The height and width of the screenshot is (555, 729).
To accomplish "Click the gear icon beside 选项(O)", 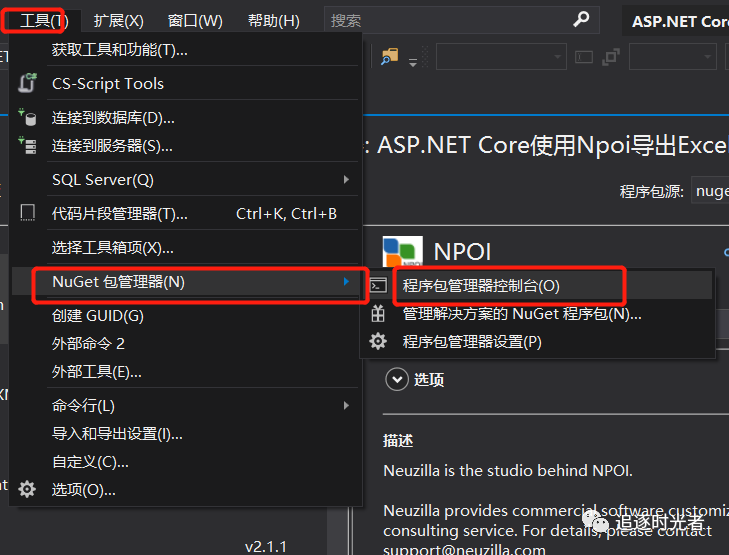I will 28,489.
